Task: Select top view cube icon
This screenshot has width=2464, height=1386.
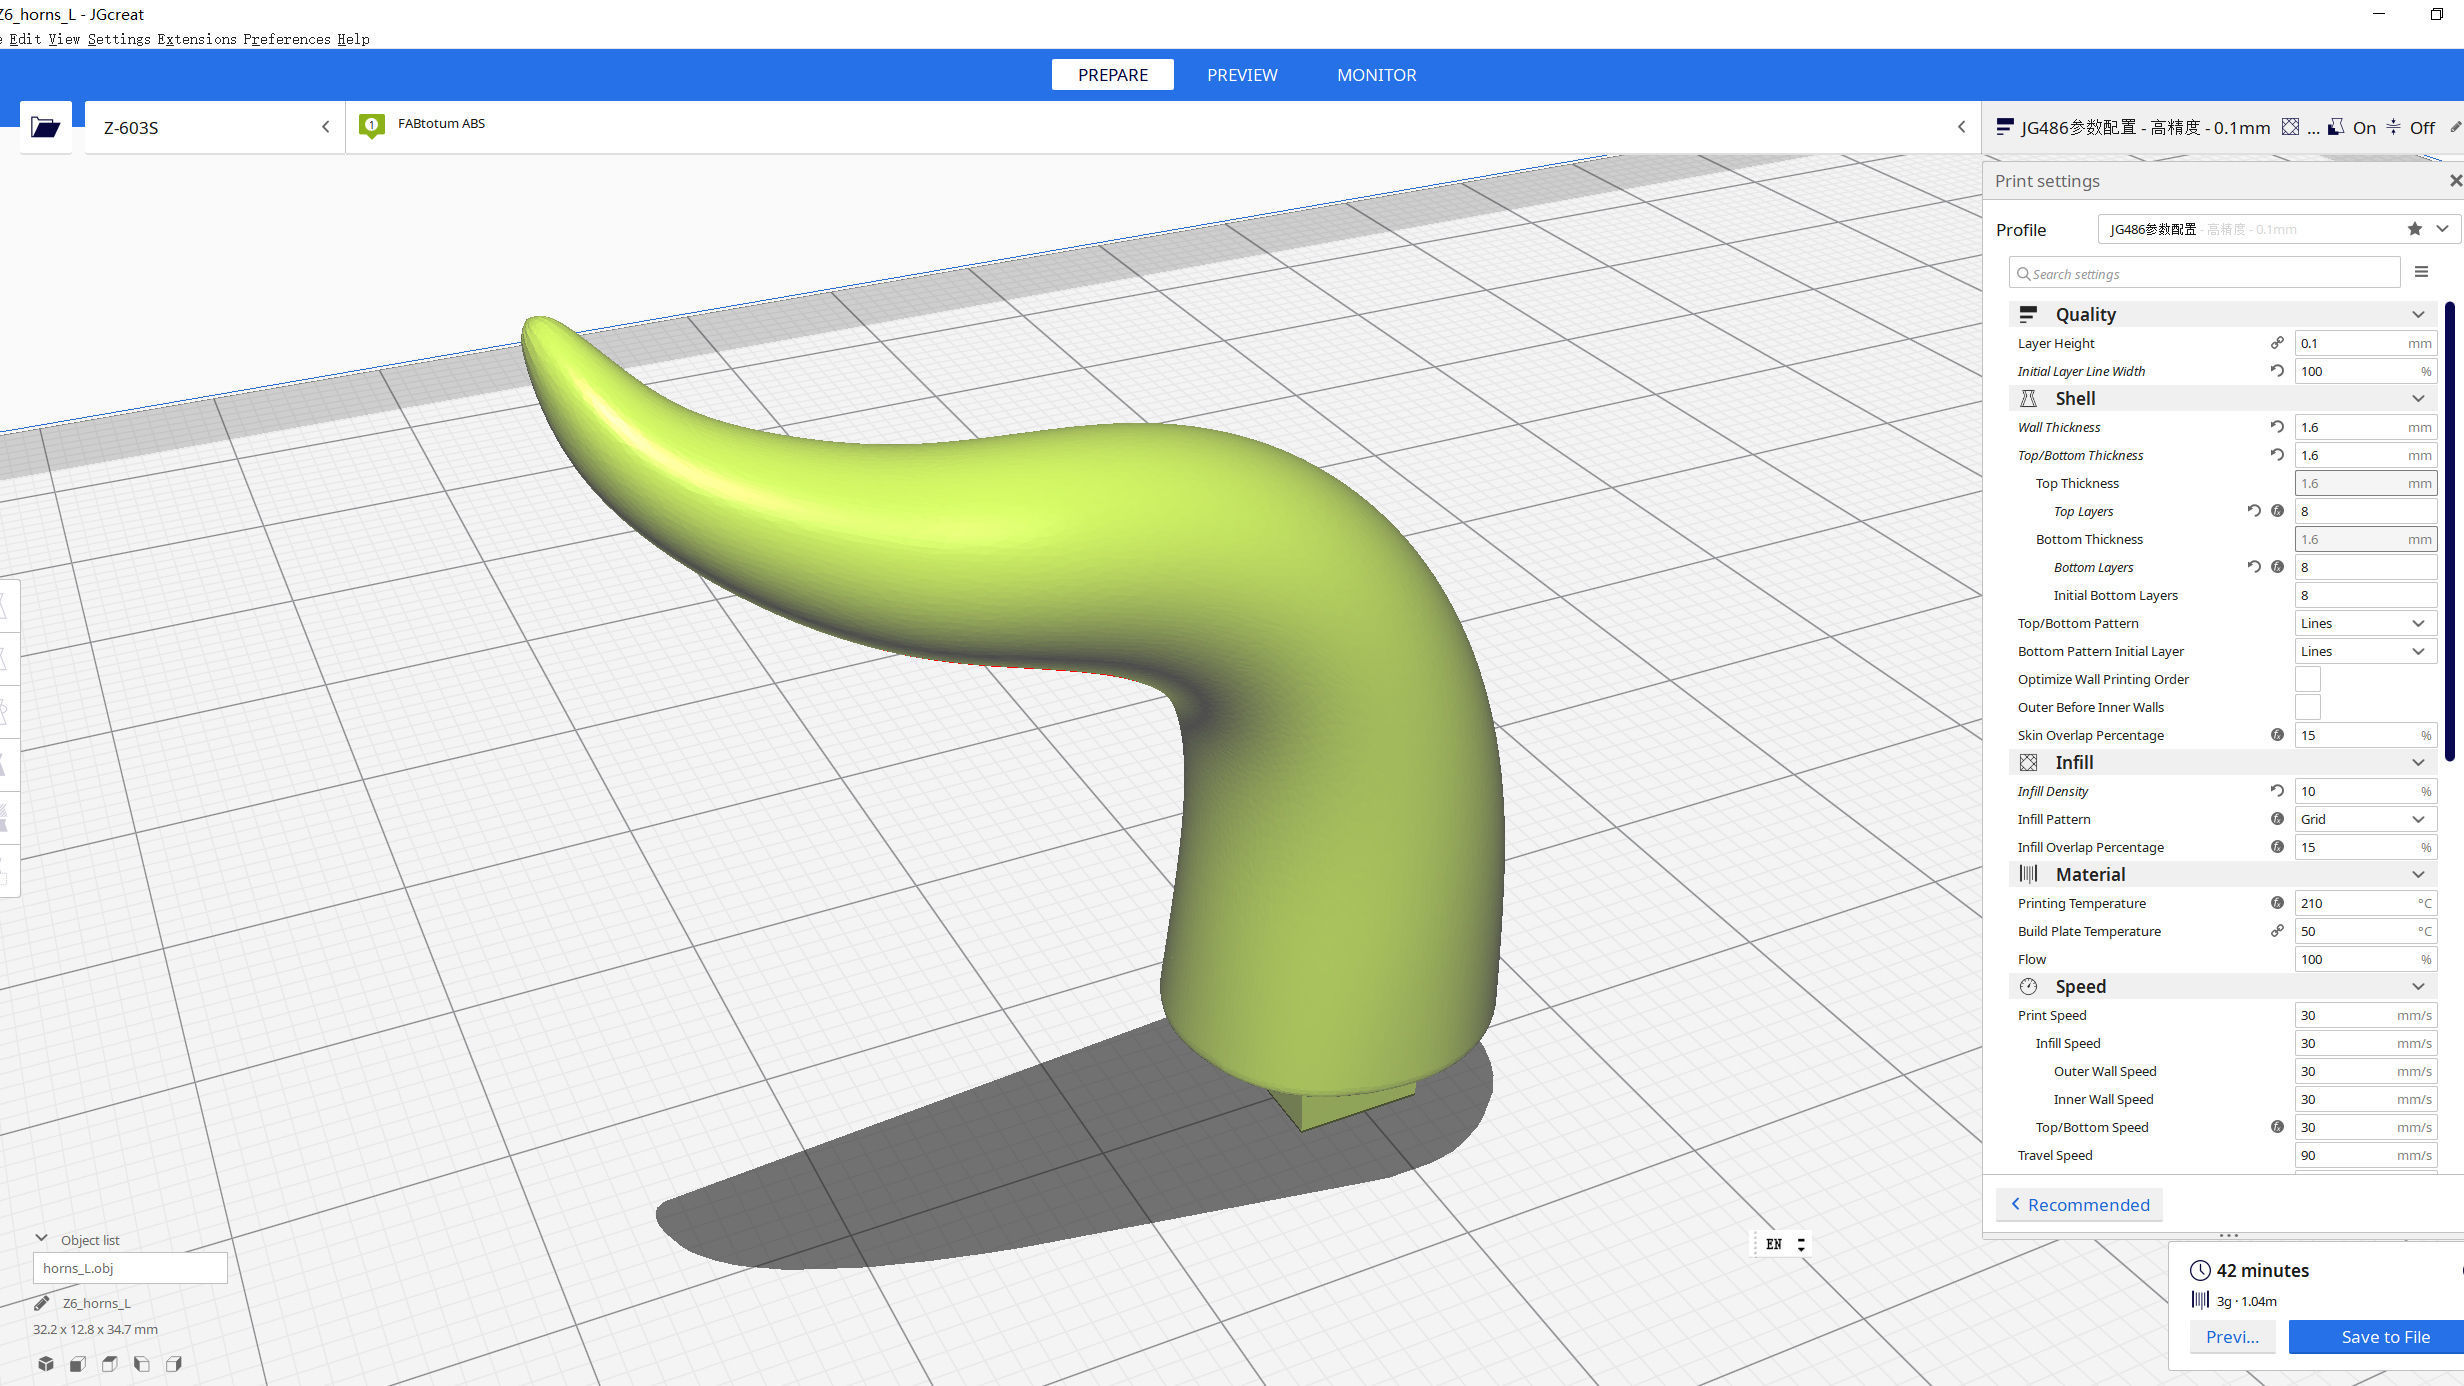Action: [110, 1363]
